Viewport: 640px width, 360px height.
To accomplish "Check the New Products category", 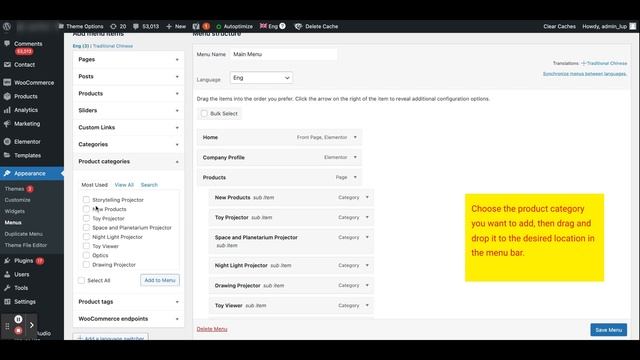I will [86, 209].
